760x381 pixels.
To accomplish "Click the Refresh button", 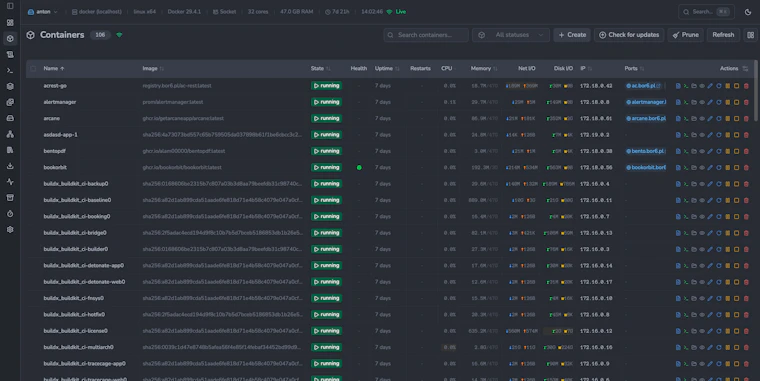I will (x=723, y=35).
